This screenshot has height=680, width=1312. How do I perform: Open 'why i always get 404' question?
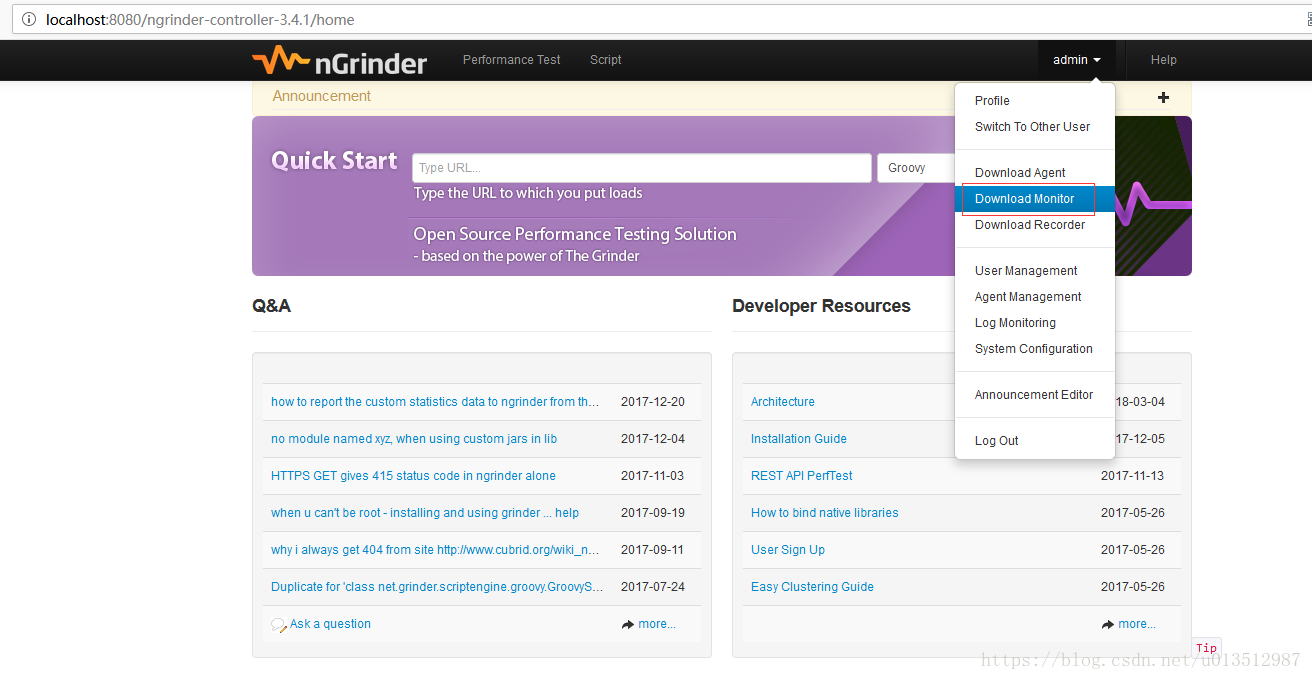(435, 550)
